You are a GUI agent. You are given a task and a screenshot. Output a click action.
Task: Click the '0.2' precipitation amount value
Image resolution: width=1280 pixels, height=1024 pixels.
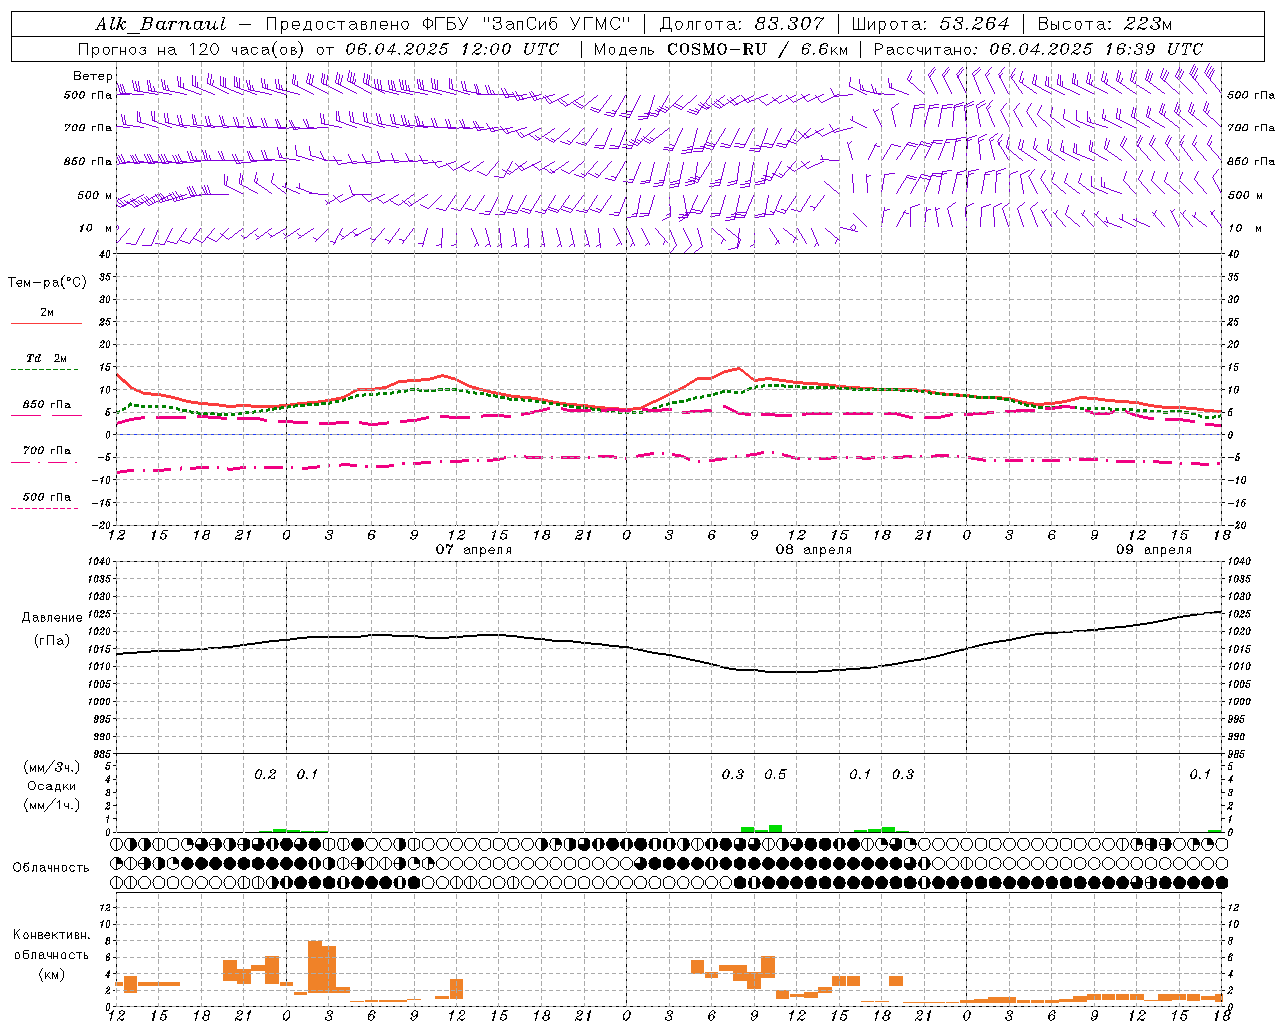coord(265,774)
